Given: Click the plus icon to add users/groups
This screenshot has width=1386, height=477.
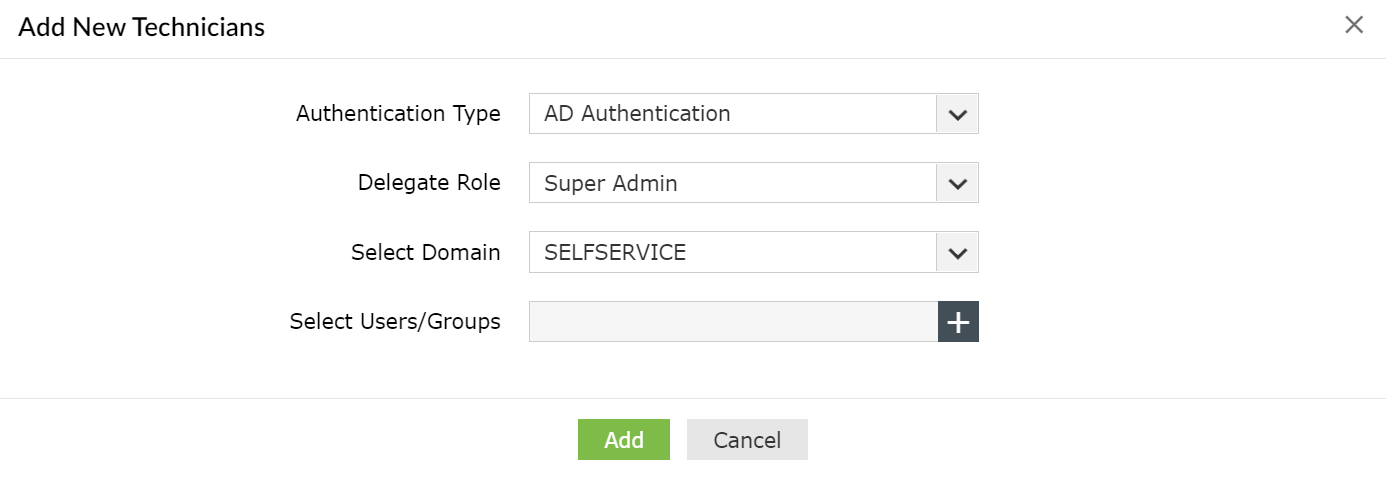Looking at the screenshot, I should pos(958,322).
